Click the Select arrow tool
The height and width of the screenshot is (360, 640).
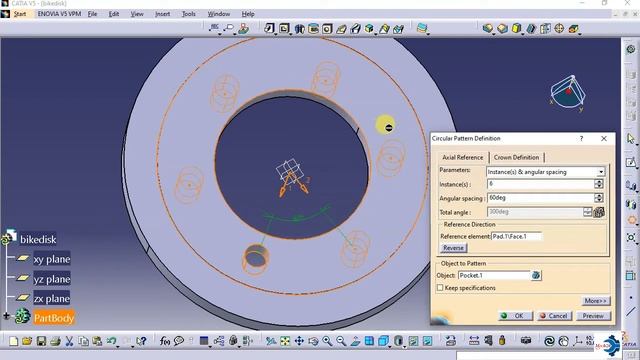point(631,139)
